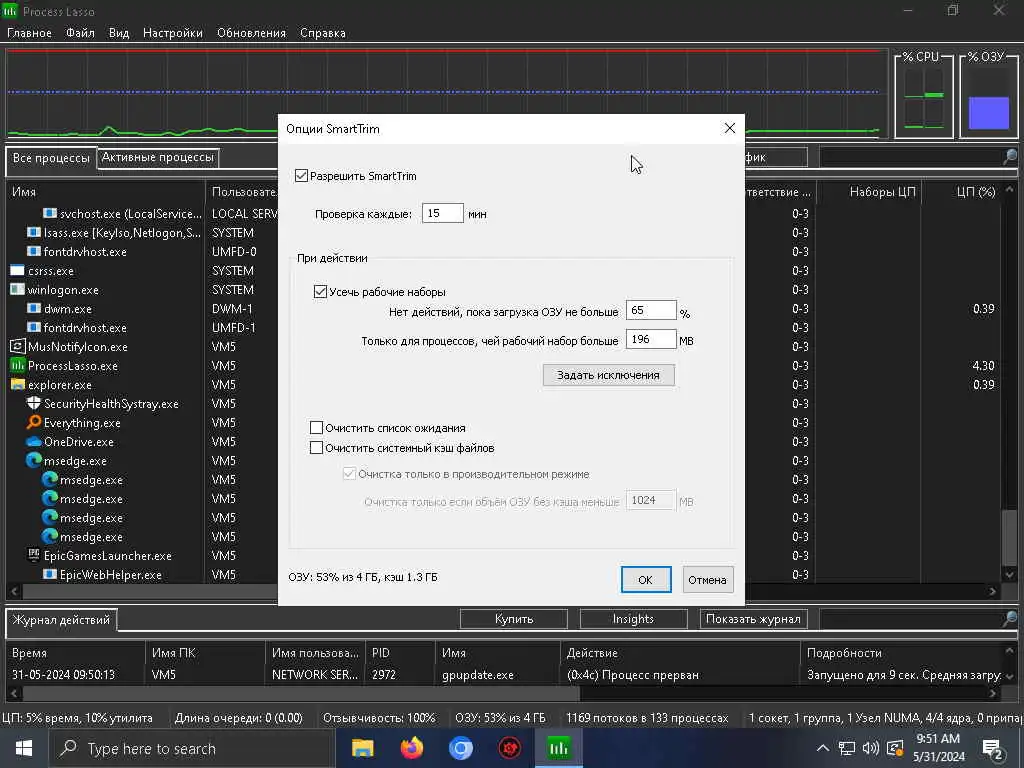Screen dimensions: 1024x768
Task: Open Firefox from the taskbar
Action: click(411, 748)
